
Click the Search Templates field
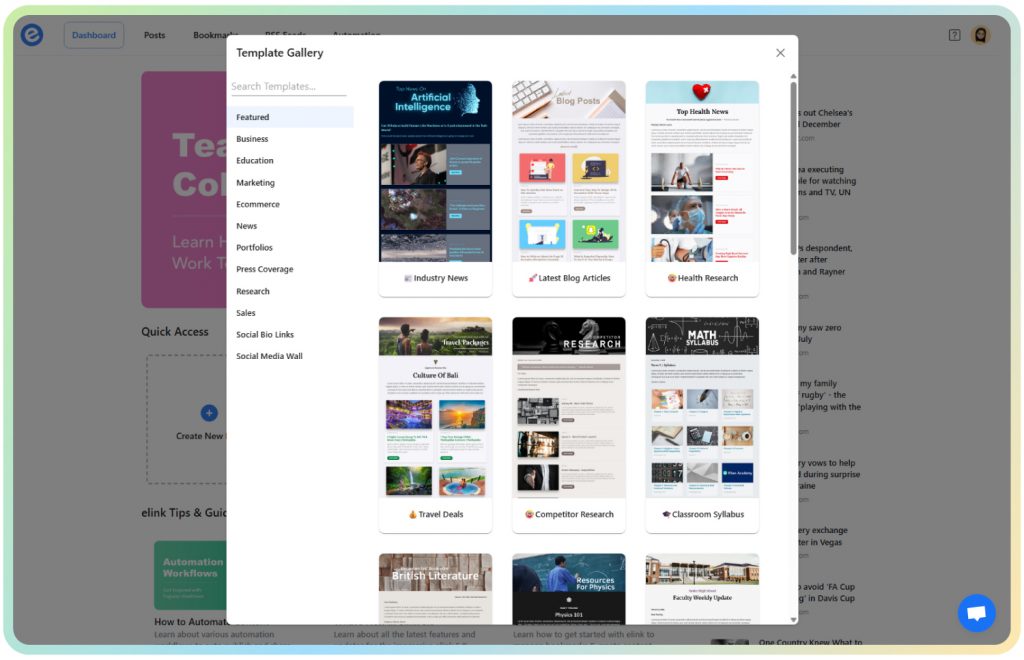(x=288, y=86)
